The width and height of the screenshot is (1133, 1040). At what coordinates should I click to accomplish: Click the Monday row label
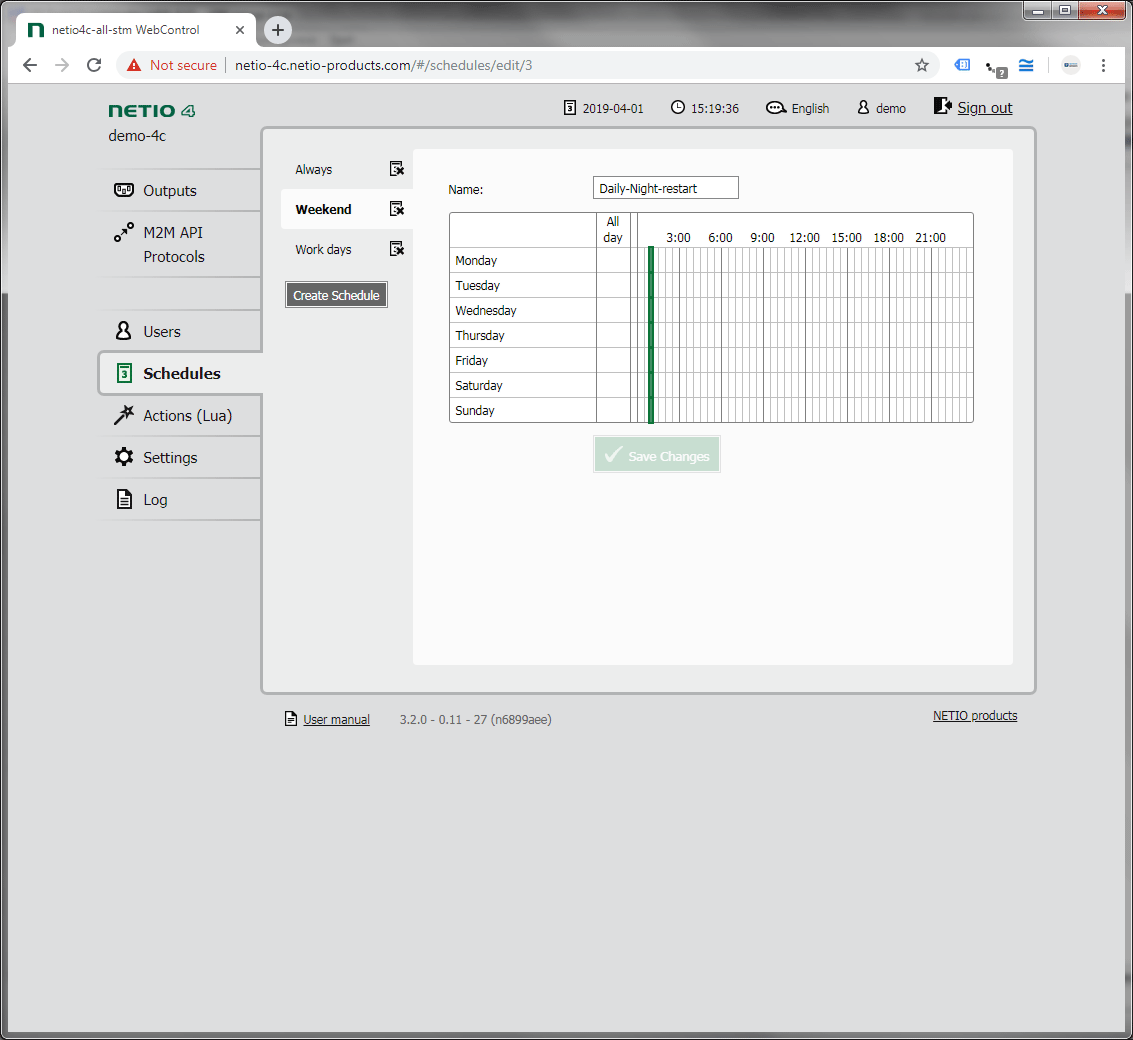476,260
